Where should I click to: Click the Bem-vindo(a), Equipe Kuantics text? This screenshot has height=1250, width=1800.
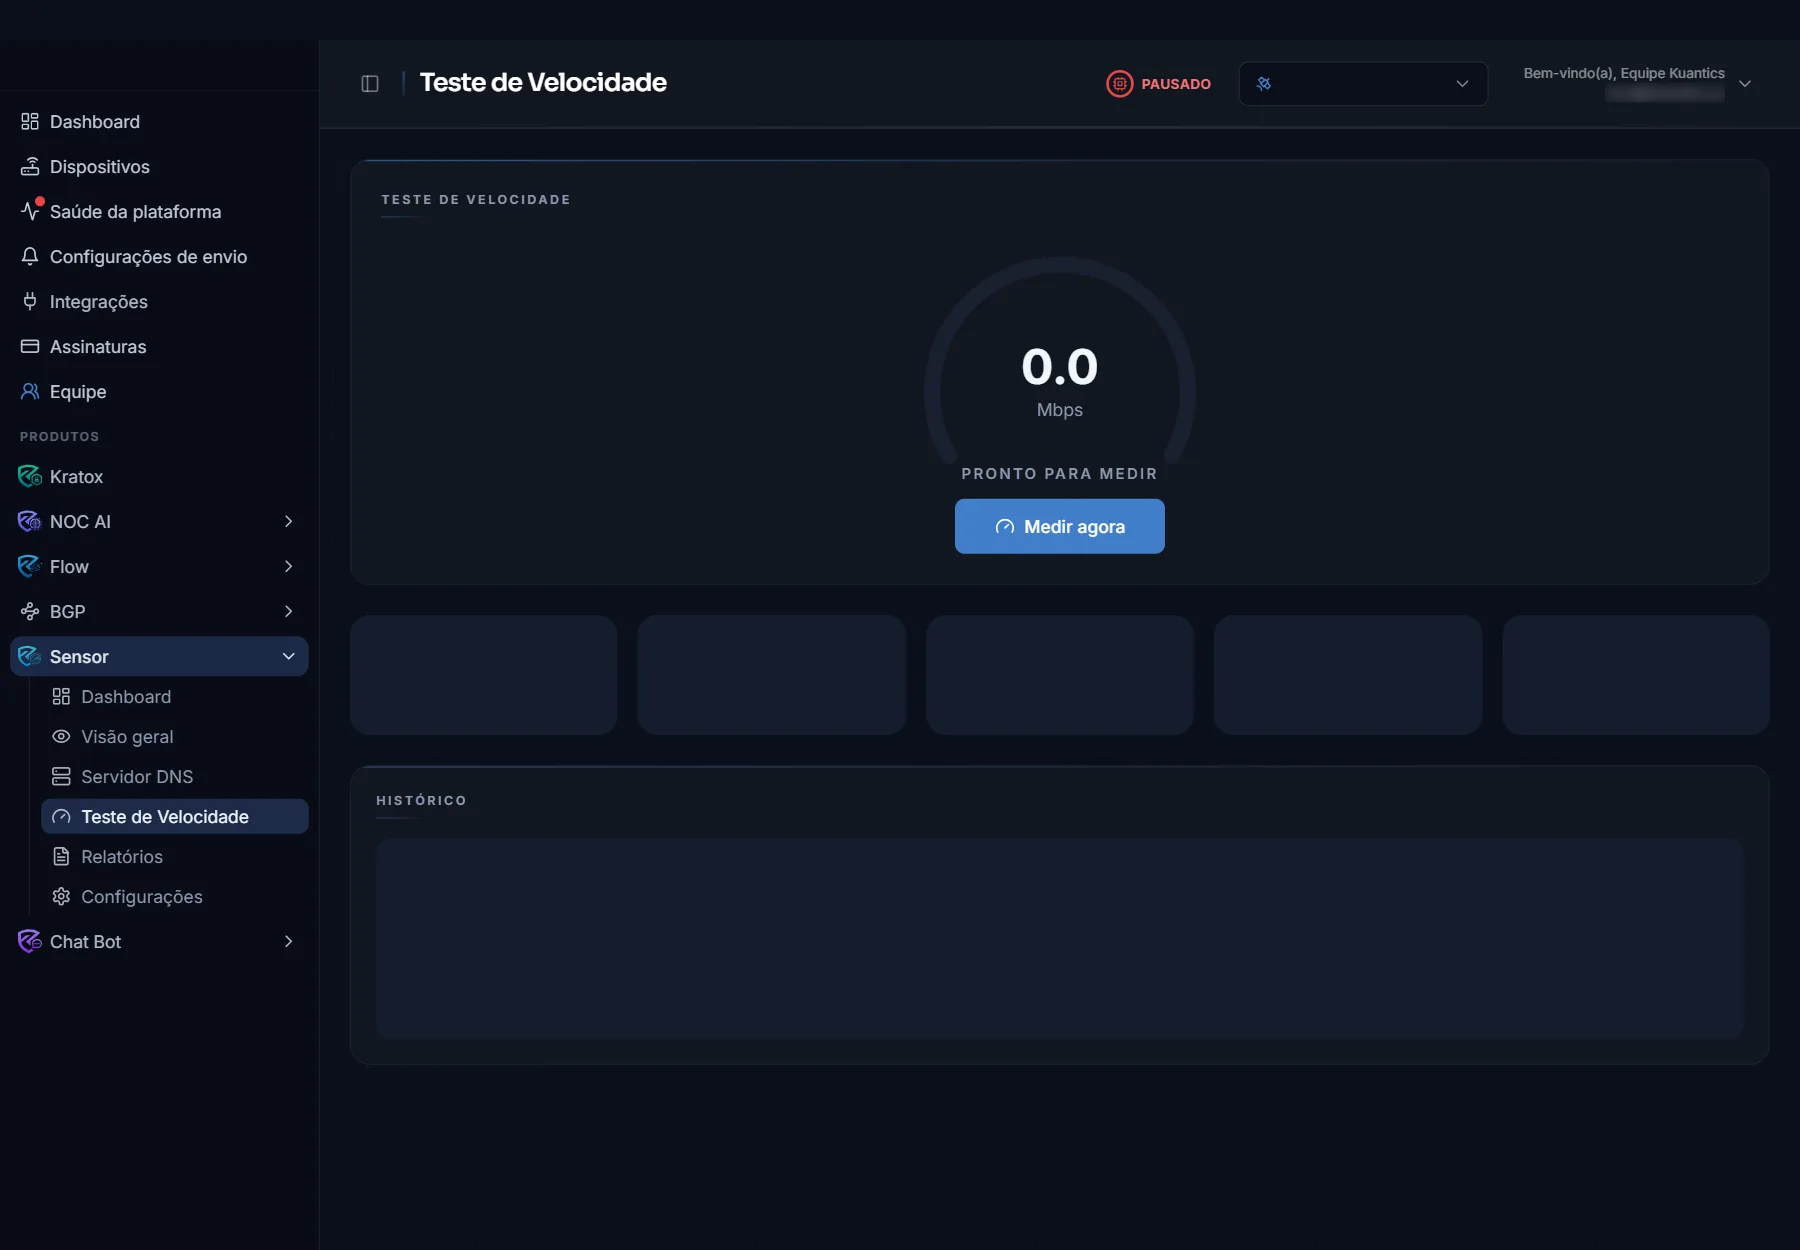click(1624, 73)
